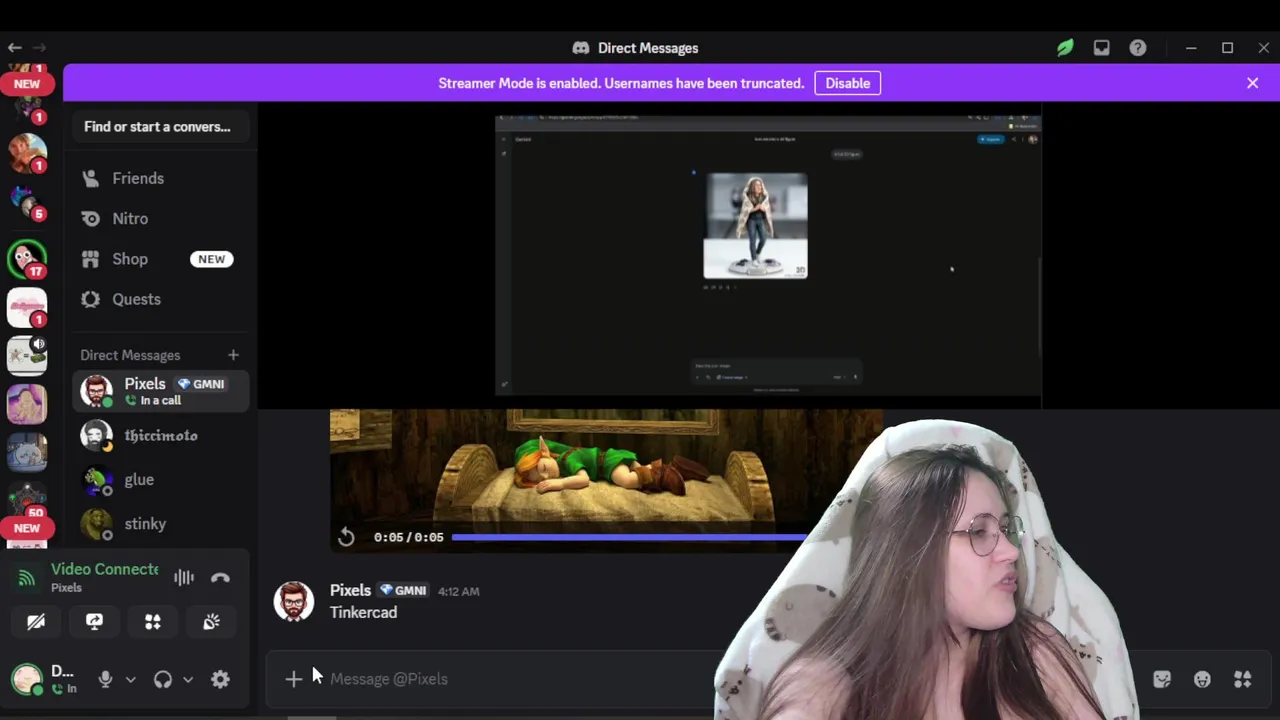Disconnect from the call
Image resolution: width=1280 pixels, height=720 pixels.
tap(221, 577)
